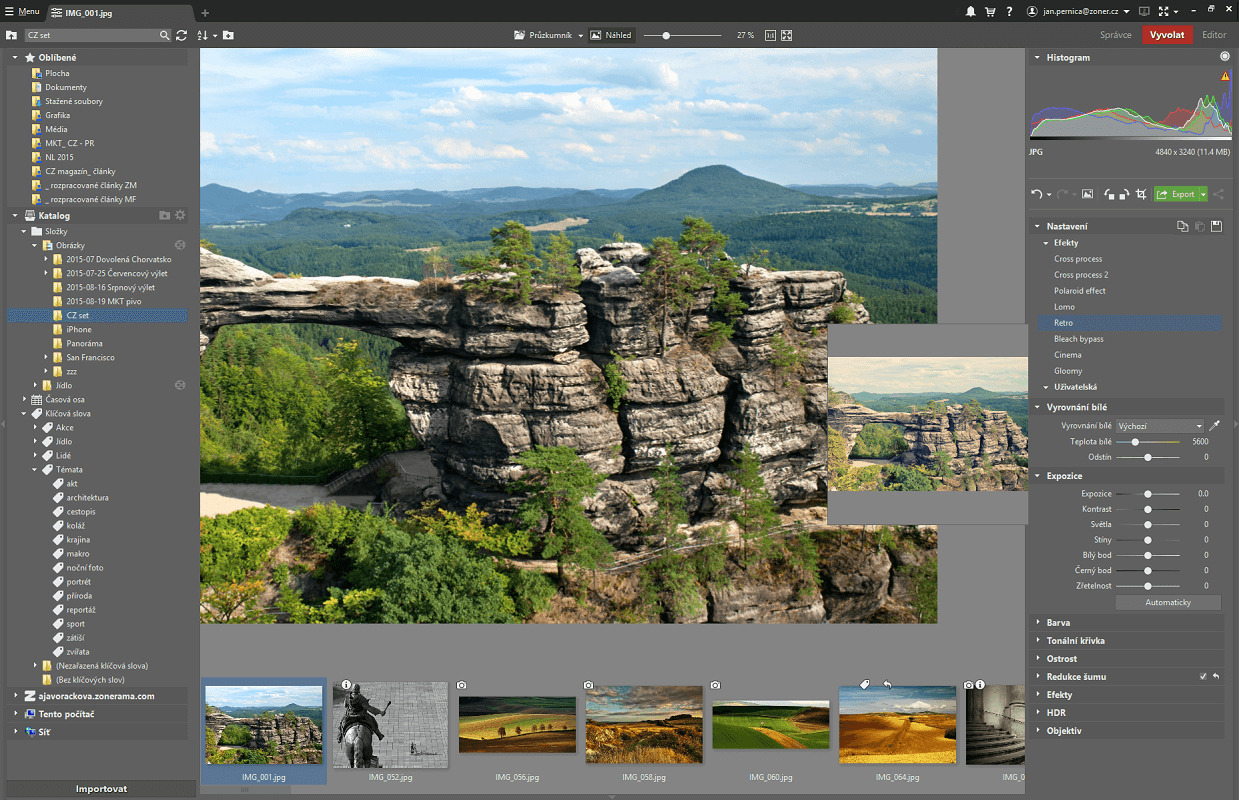Switch to the Editor tab
The height and width of the screenshot is (800, 1239).
pyautogui.click(x=1214, y=34)
